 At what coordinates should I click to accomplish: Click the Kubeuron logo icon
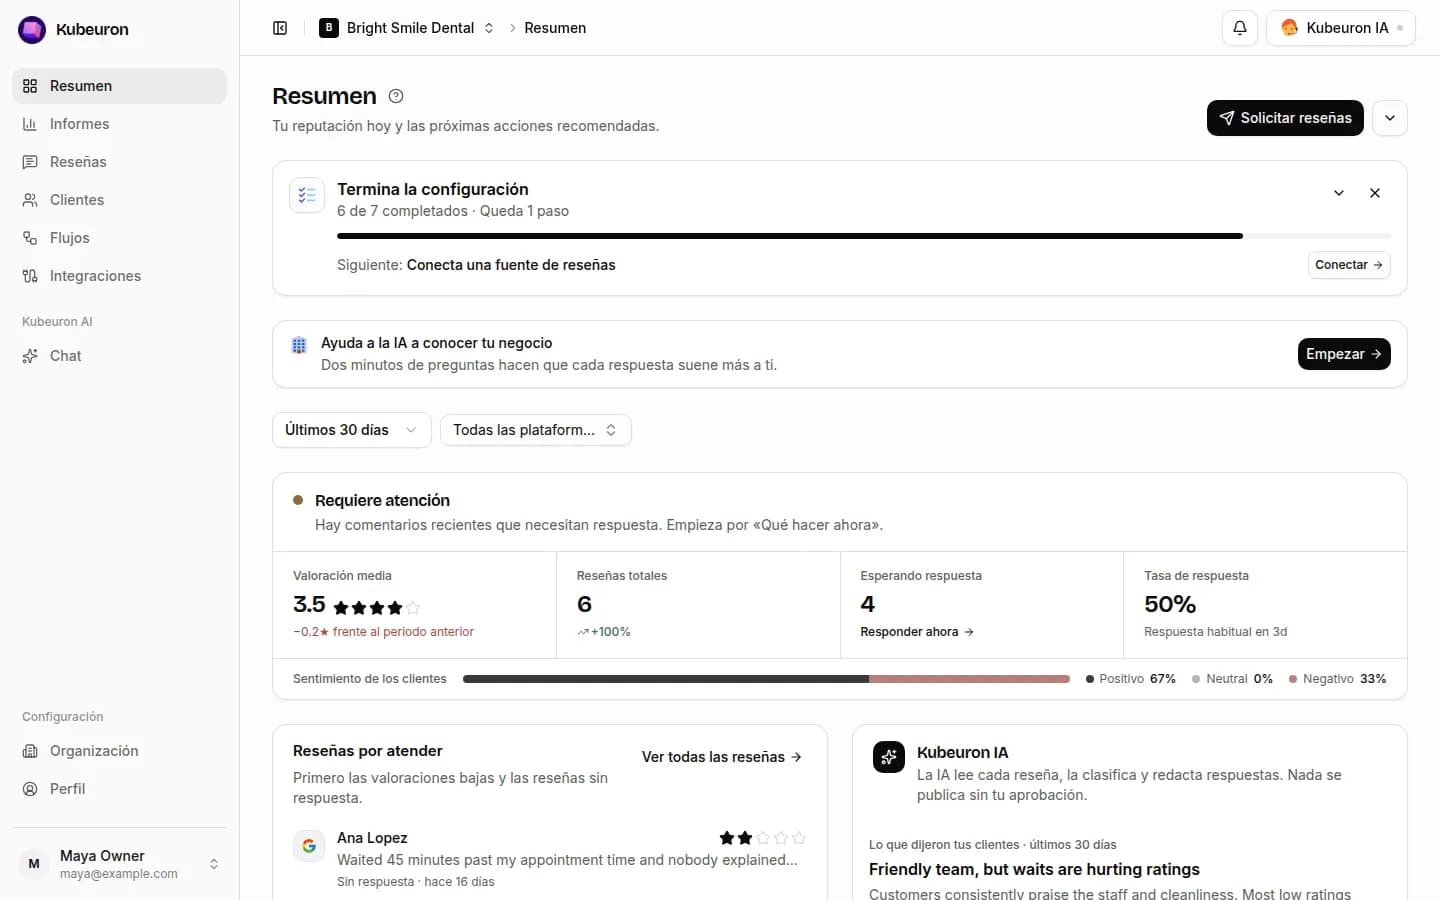tap(32, 30)
